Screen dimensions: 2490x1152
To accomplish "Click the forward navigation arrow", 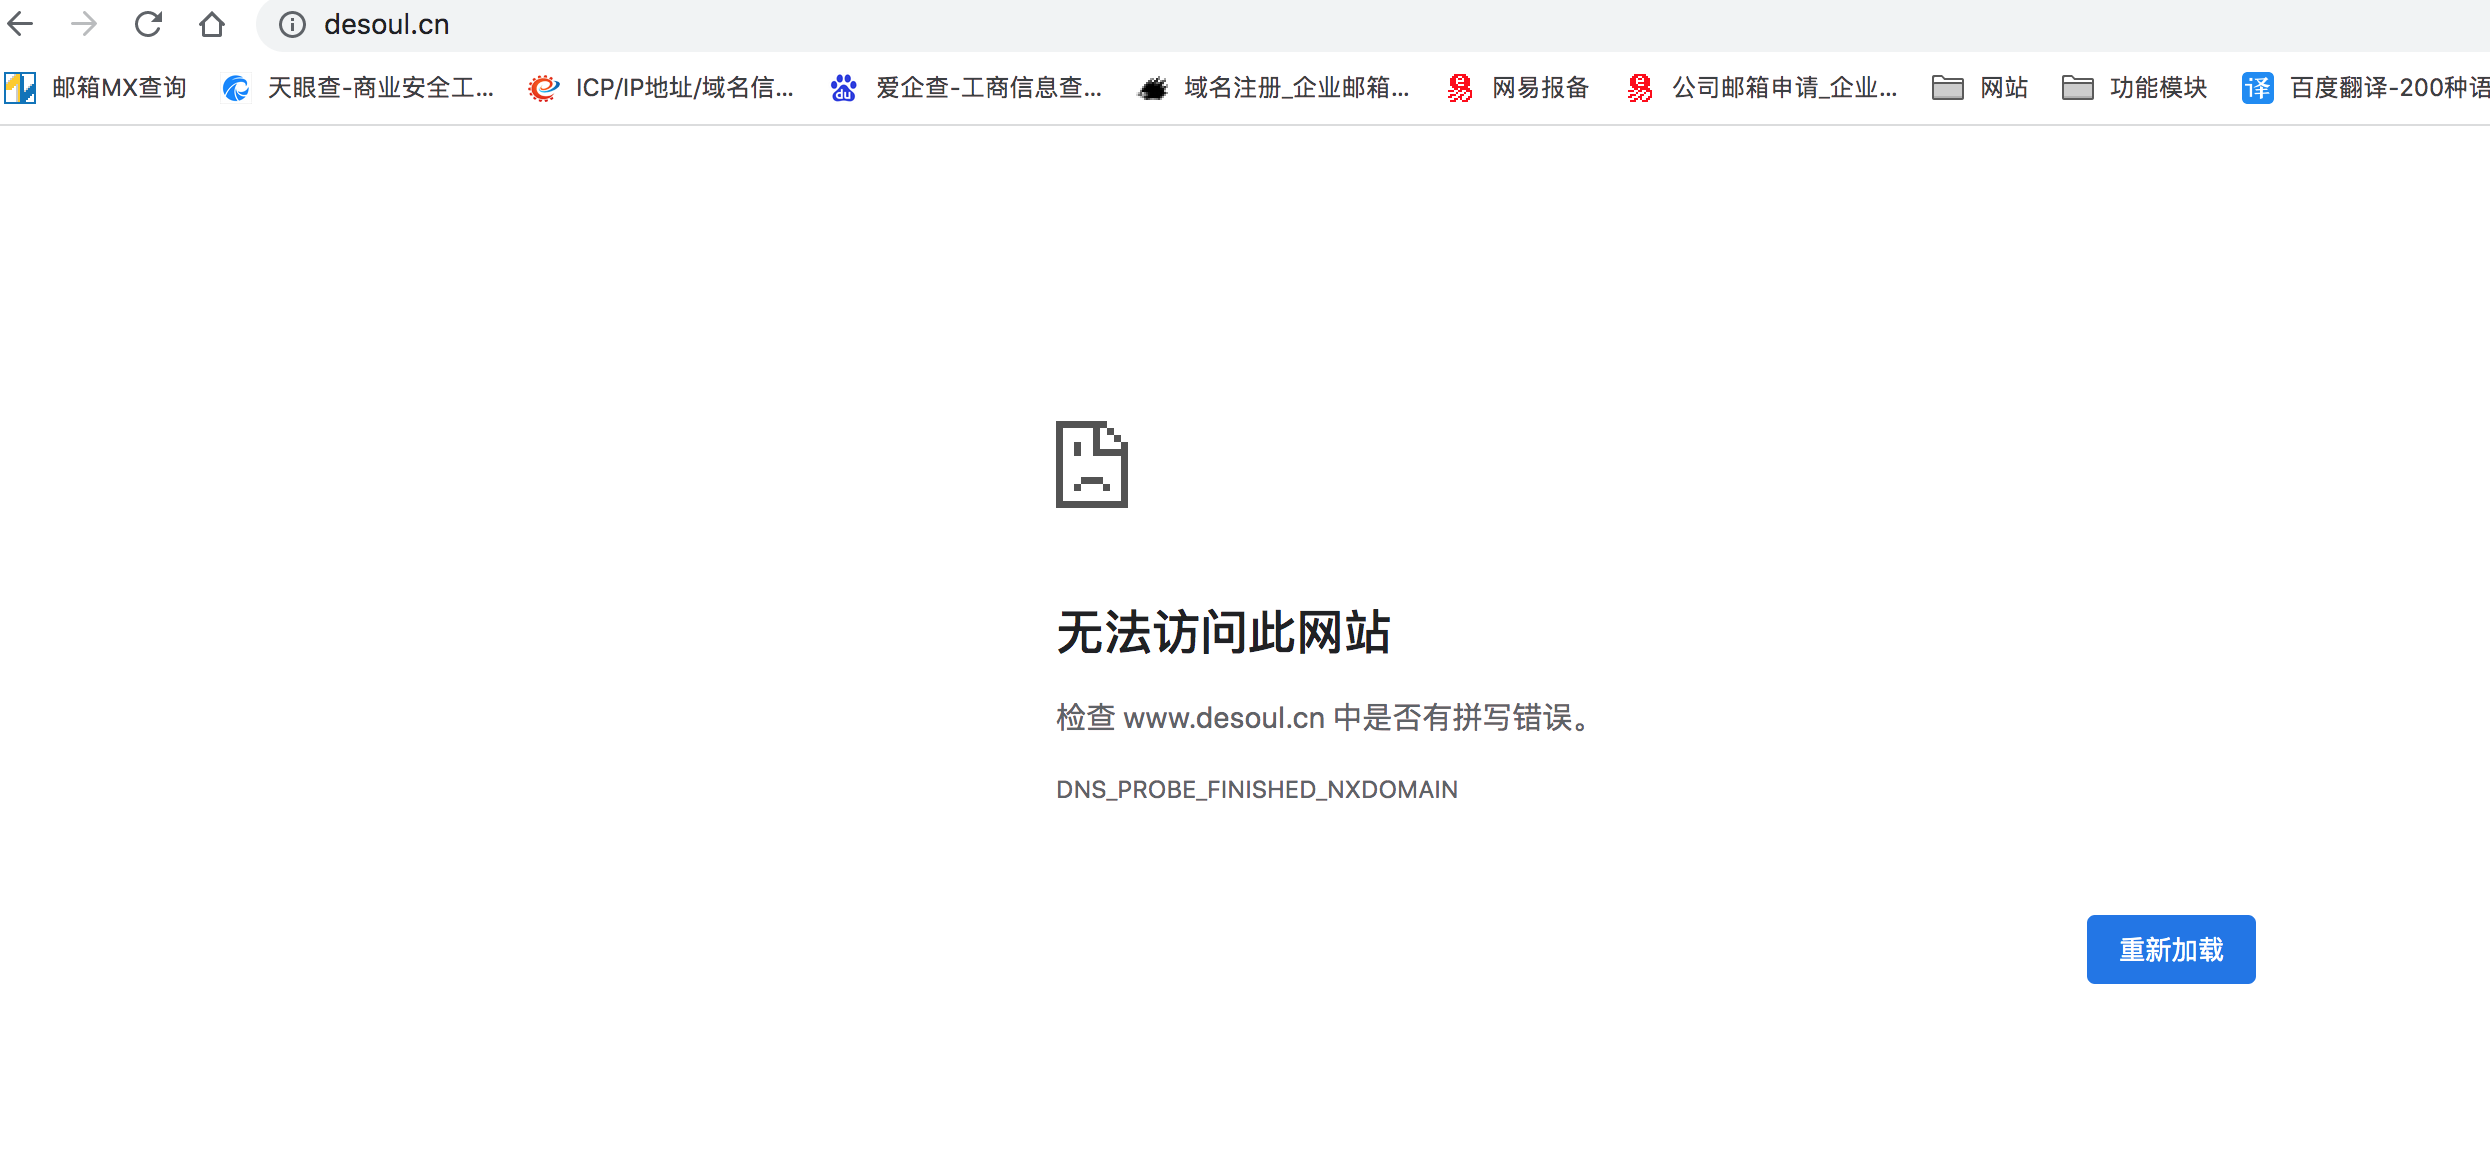I will [x=84, y=24].
